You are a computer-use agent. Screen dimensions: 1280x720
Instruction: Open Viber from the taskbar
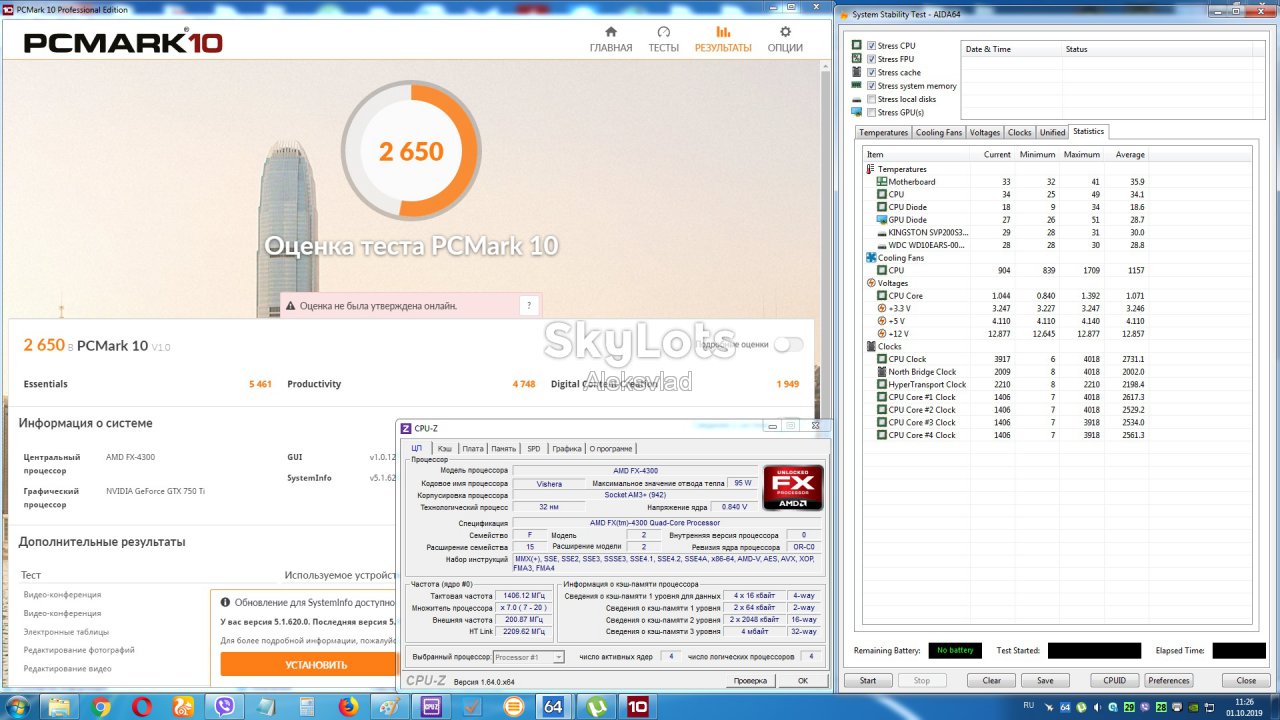pyautogui.click(x=225, y=706)
